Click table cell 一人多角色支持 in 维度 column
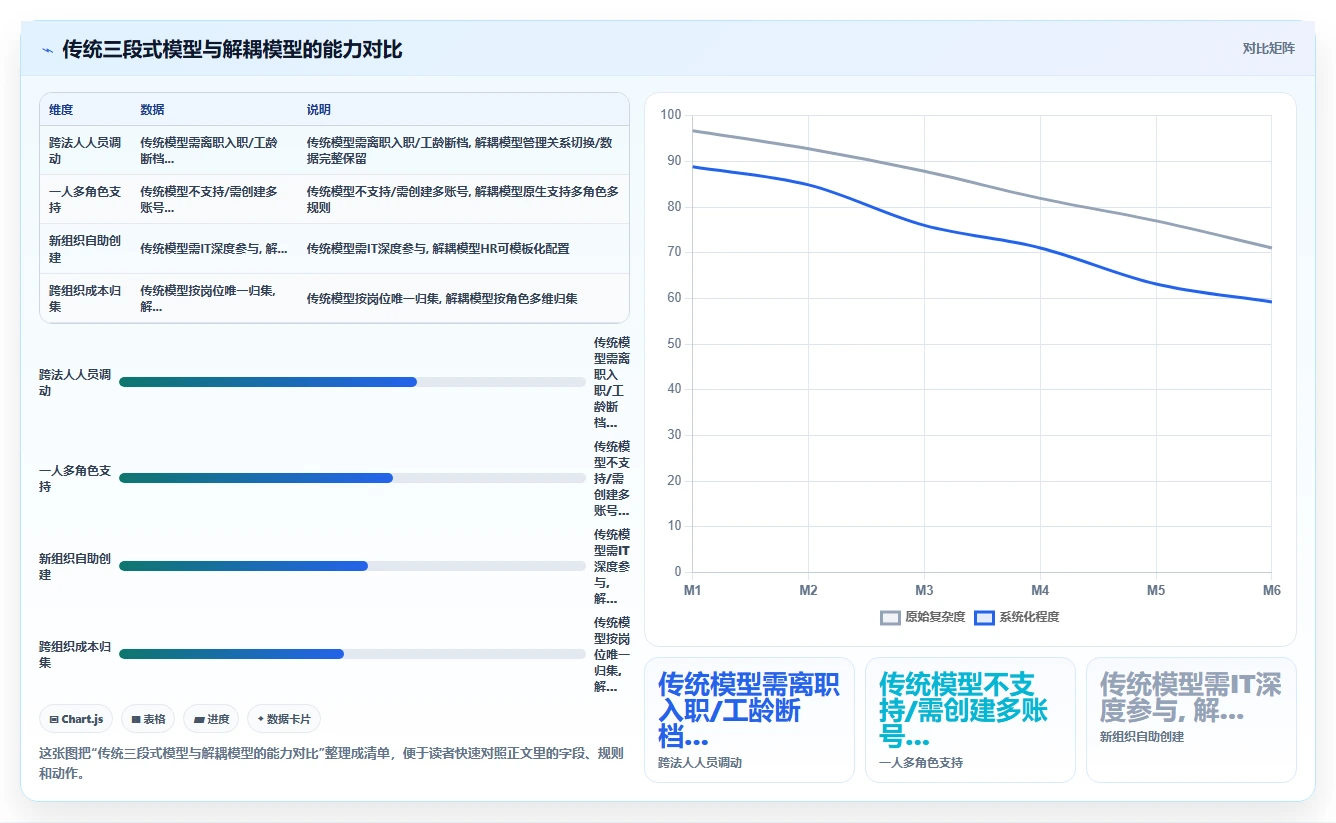Screen dimensions: 1336x823 [85, 200]
